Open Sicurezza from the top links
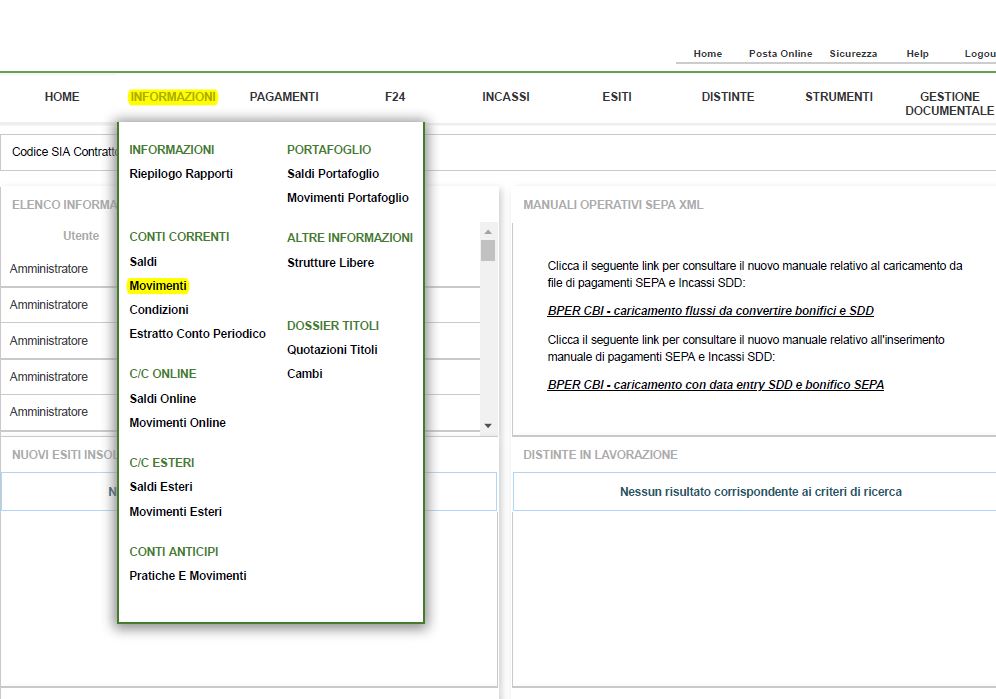Screen dimensions: 996x699 tap(853, 54)
